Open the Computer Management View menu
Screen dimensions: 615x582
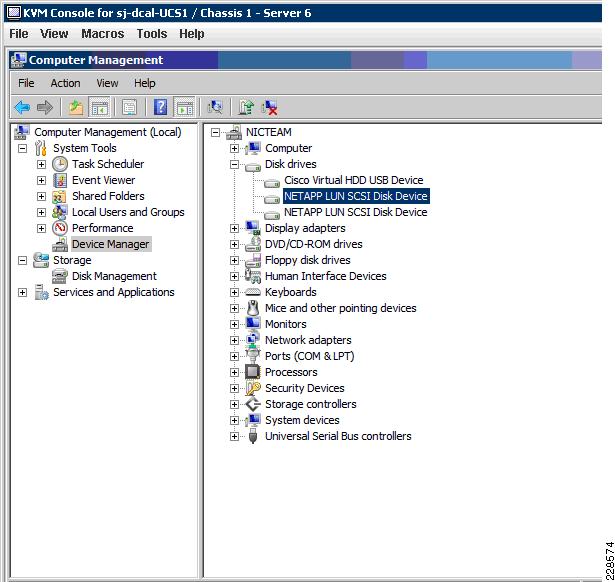pyautogui.click(x=107, y=83)
